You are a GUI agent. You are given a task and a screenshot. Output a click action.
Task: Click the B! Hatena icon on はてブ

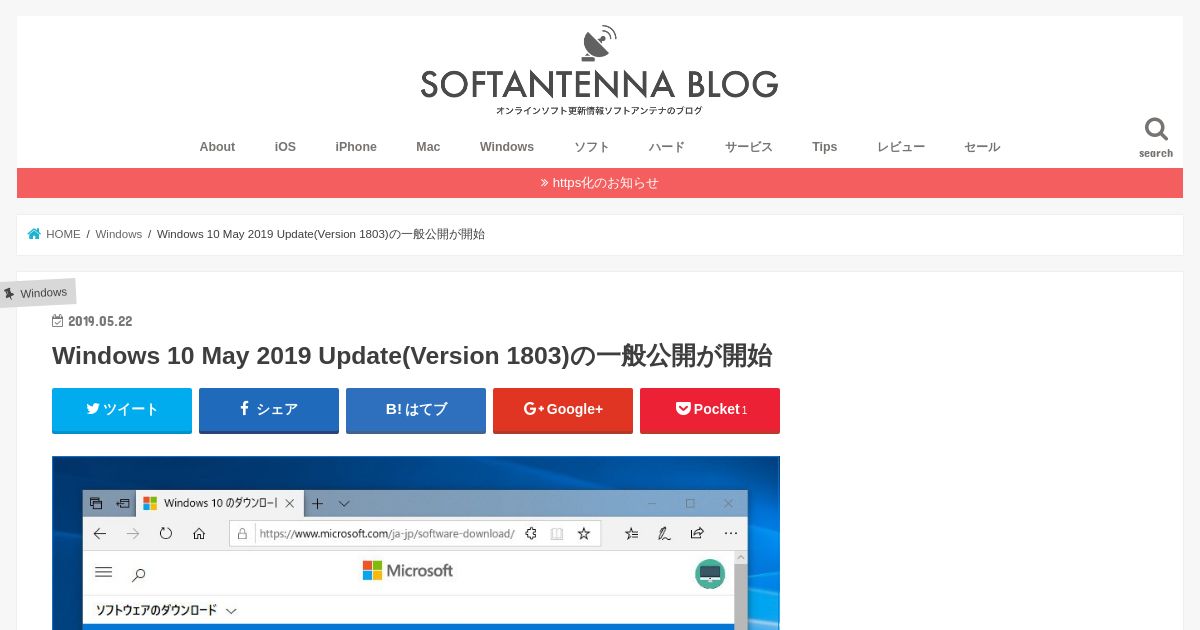click(394, 409)
